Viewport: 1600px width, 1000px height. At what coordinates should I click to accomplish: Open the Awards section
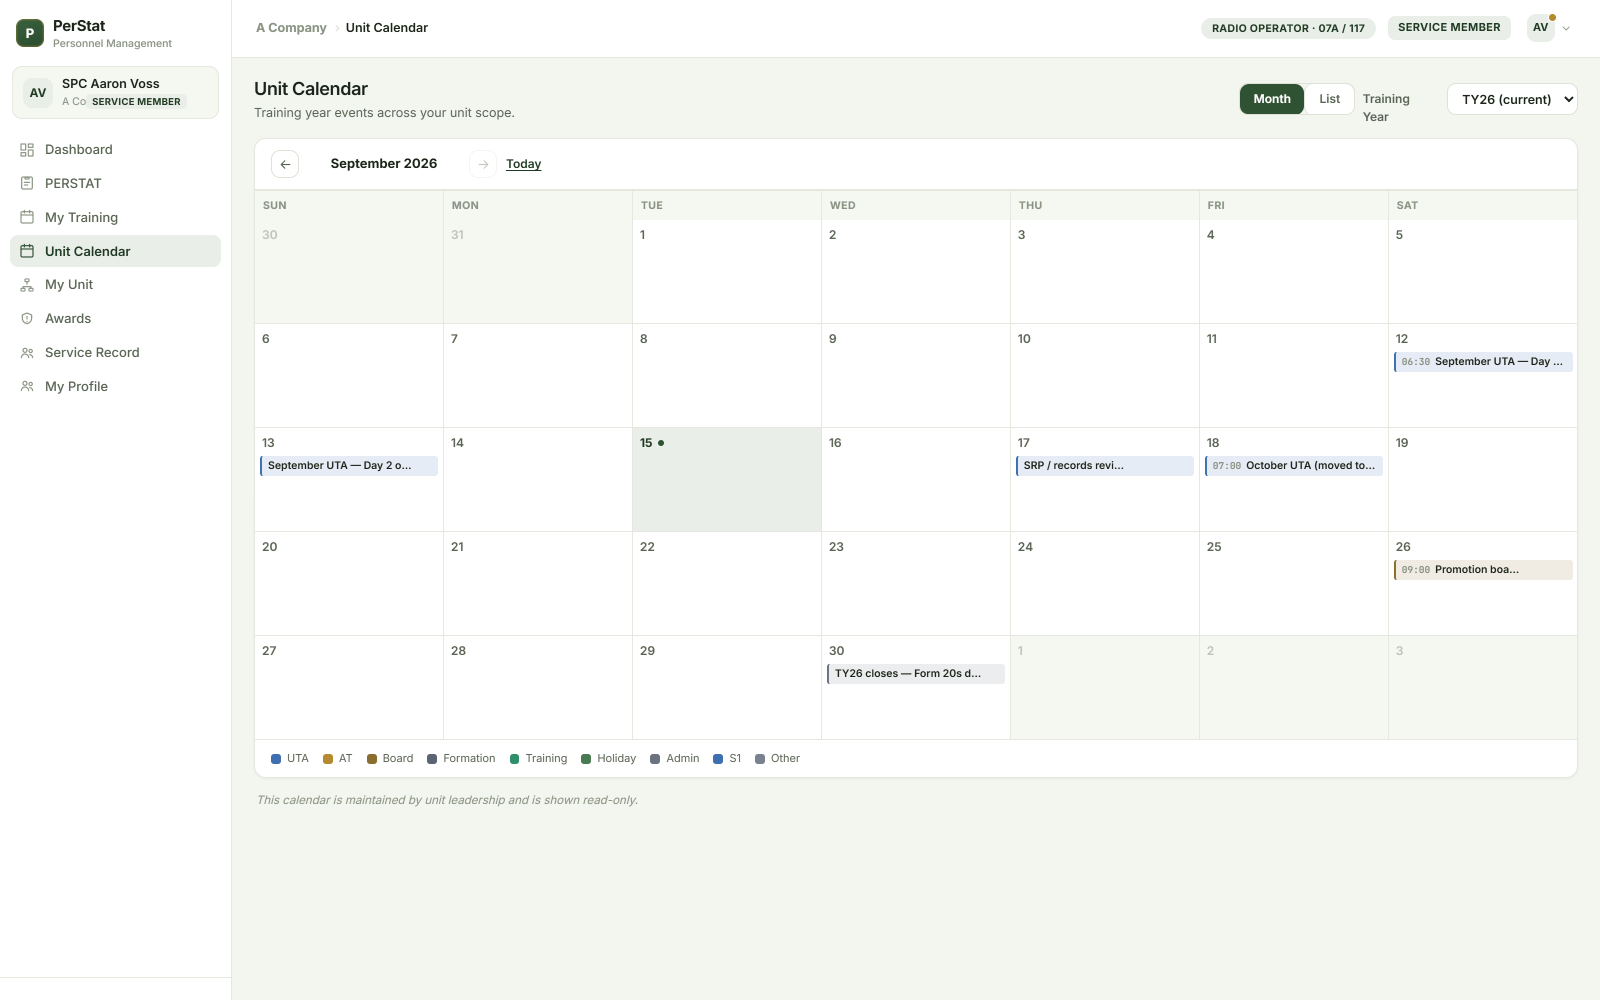[x=115, y=319]
